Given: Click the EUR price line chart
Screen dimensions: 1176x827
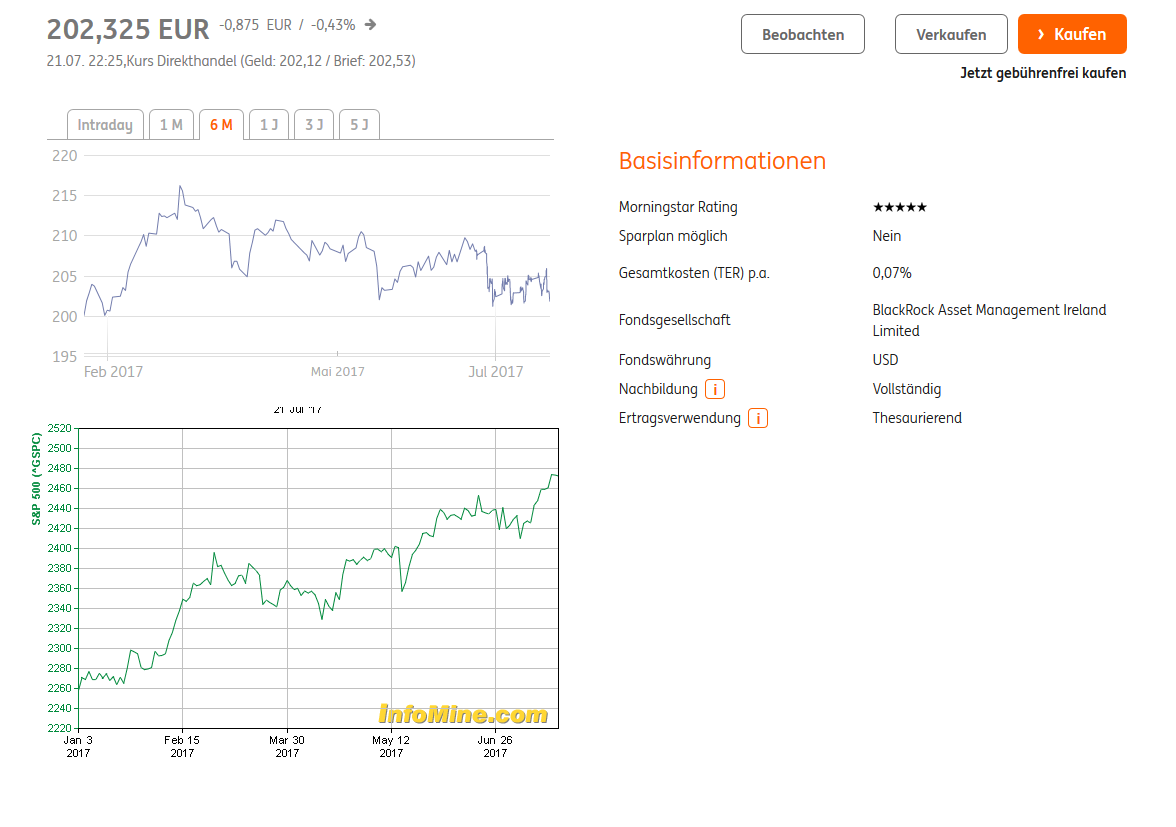Looking at the screenshot, I should pyautogui.click(x=316, y=260).
